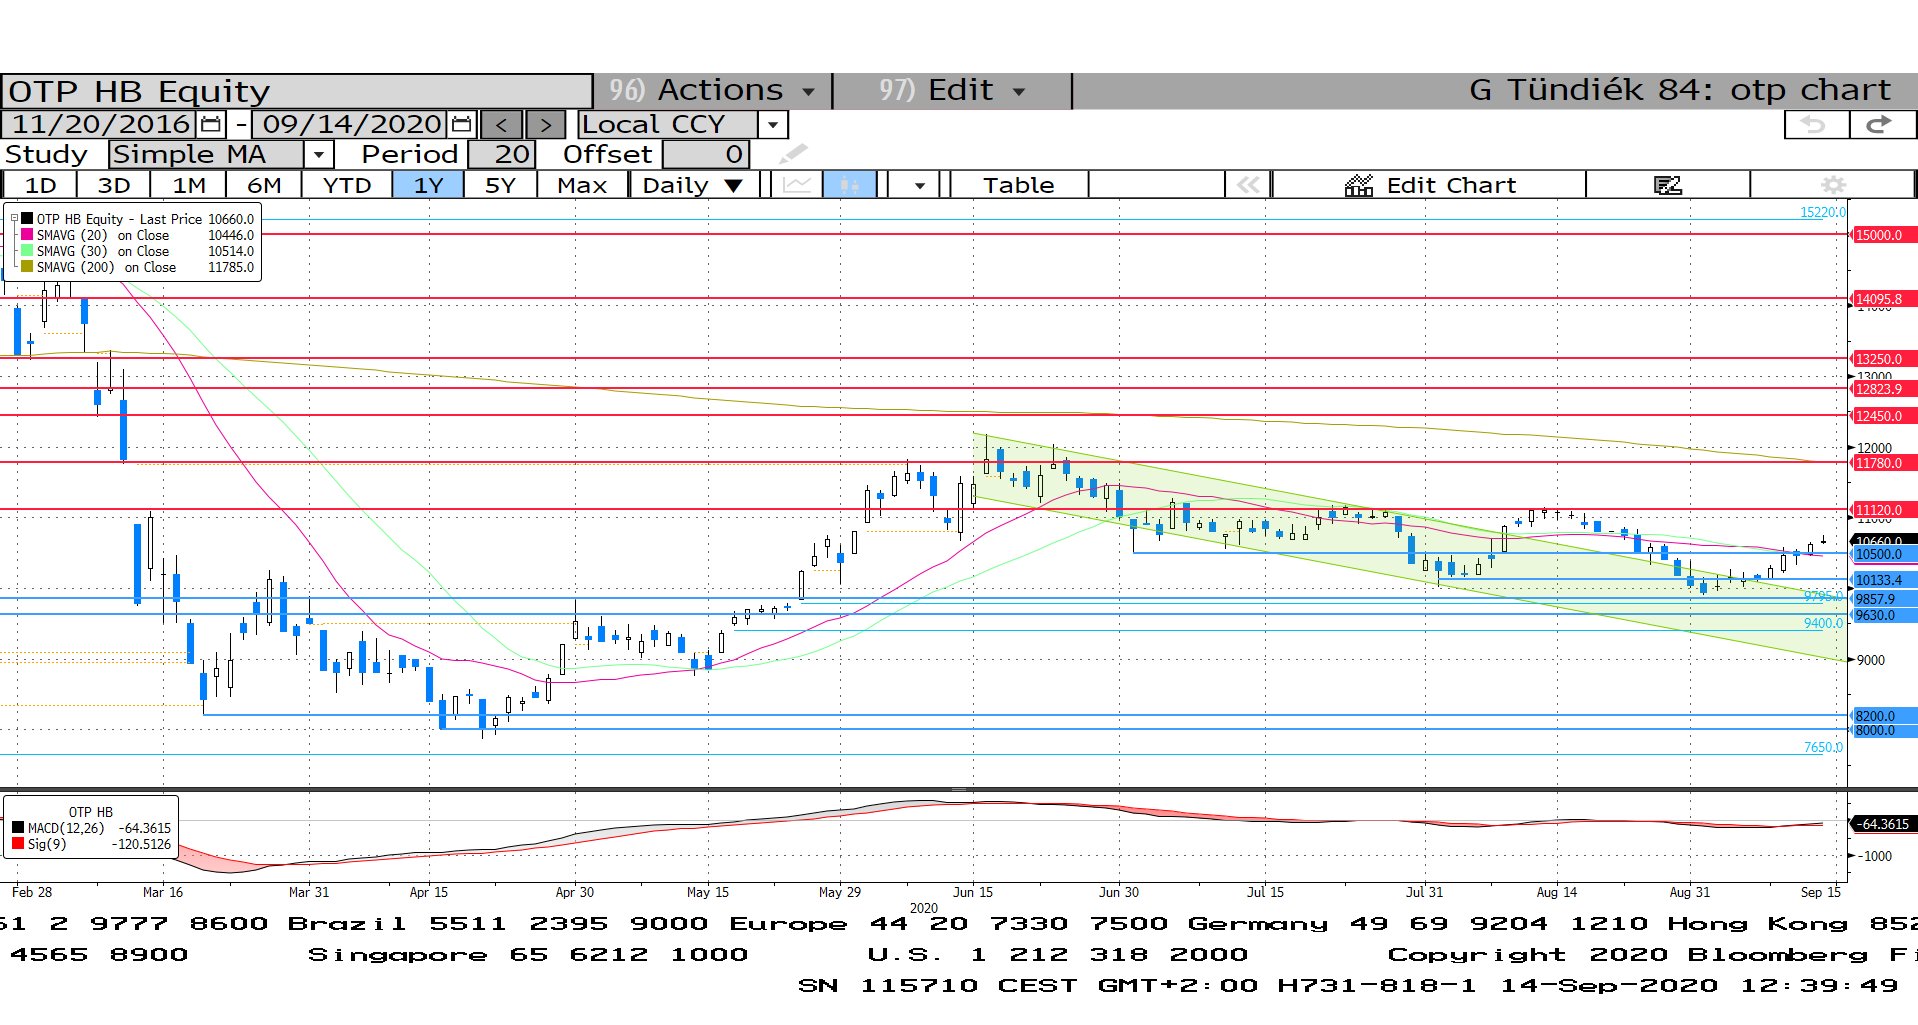Select the 5Y range tab
Screen dimensions: 1918x1025
point(500,185)
